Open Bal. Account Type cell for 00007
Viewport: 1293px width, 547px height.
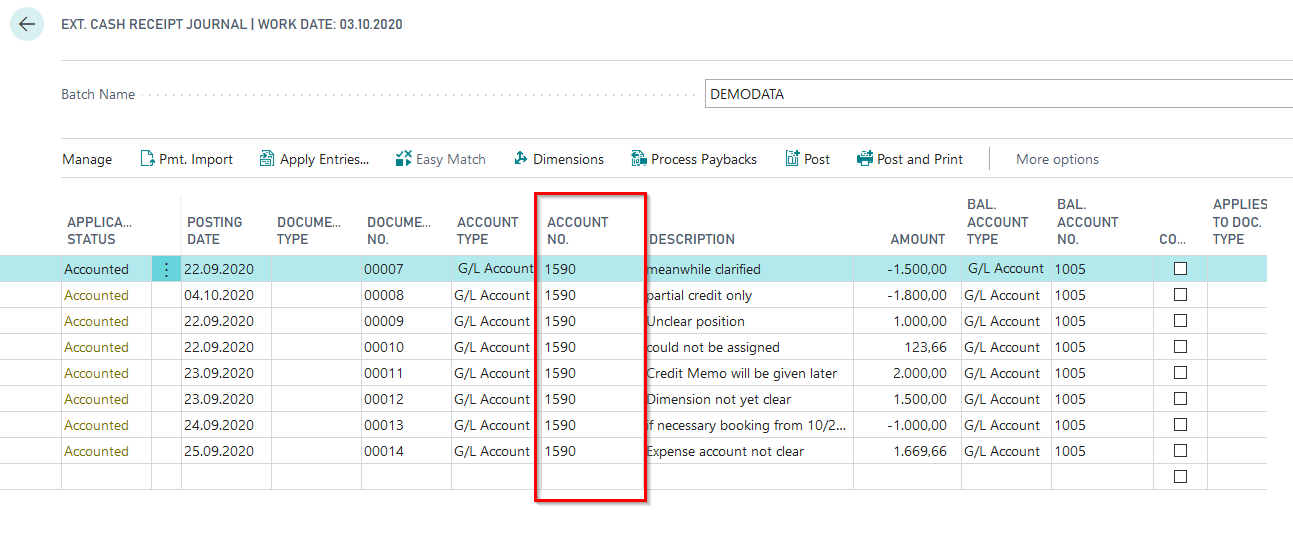click(x=1005, y=269)
